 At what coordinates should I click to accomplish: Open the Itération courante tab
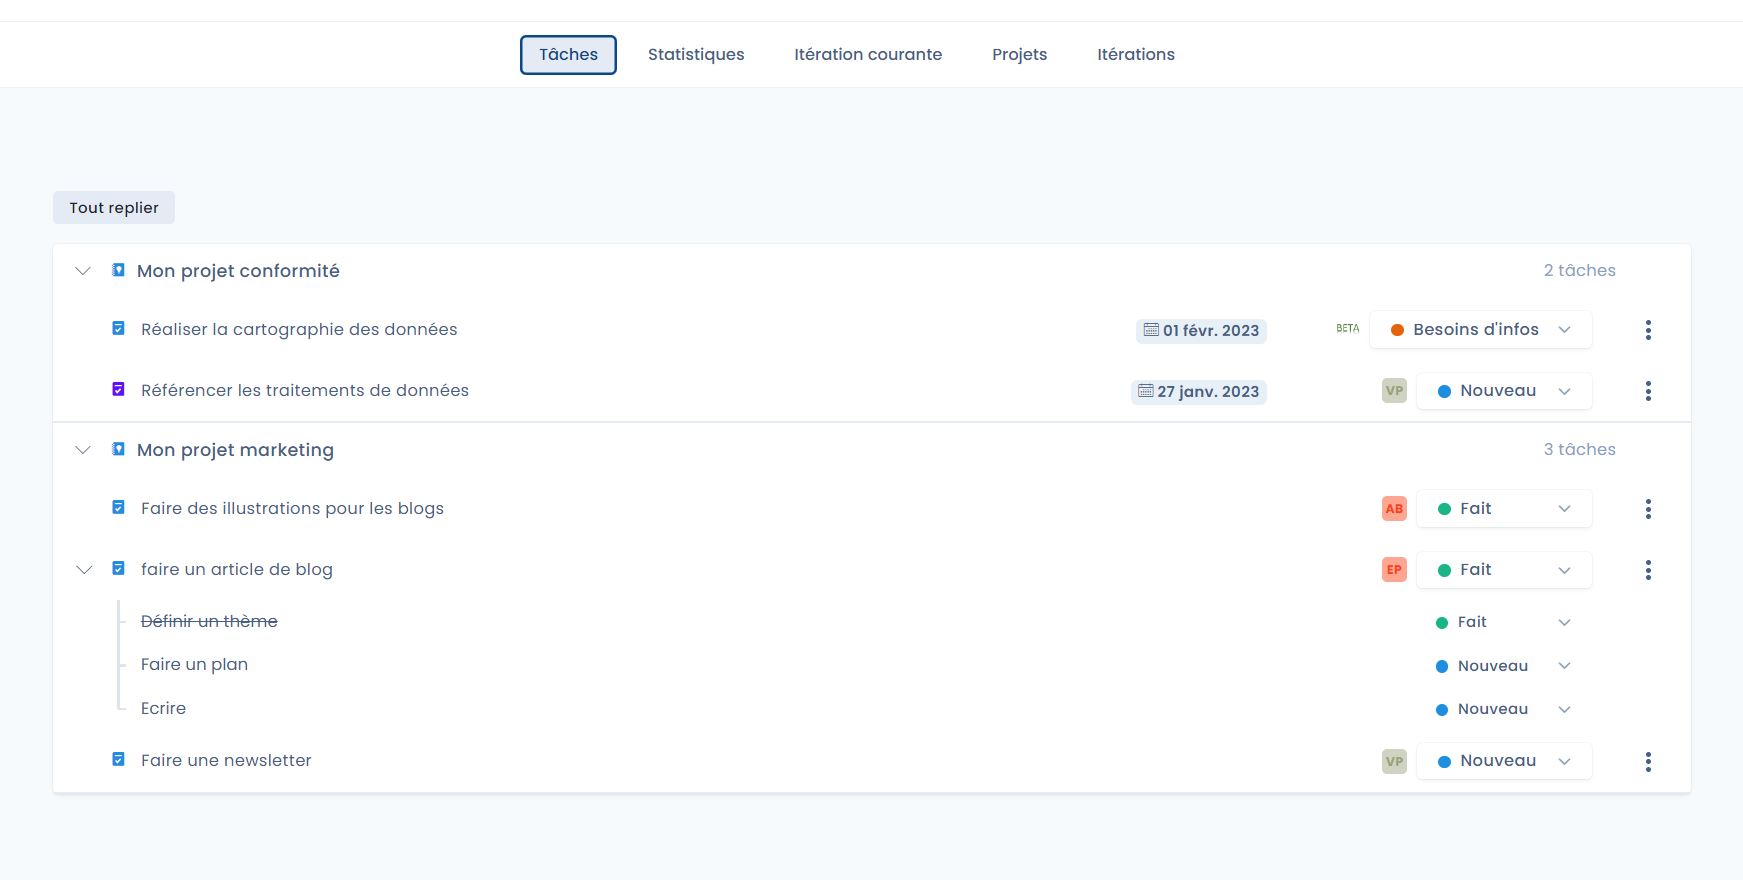pos(868,55)
